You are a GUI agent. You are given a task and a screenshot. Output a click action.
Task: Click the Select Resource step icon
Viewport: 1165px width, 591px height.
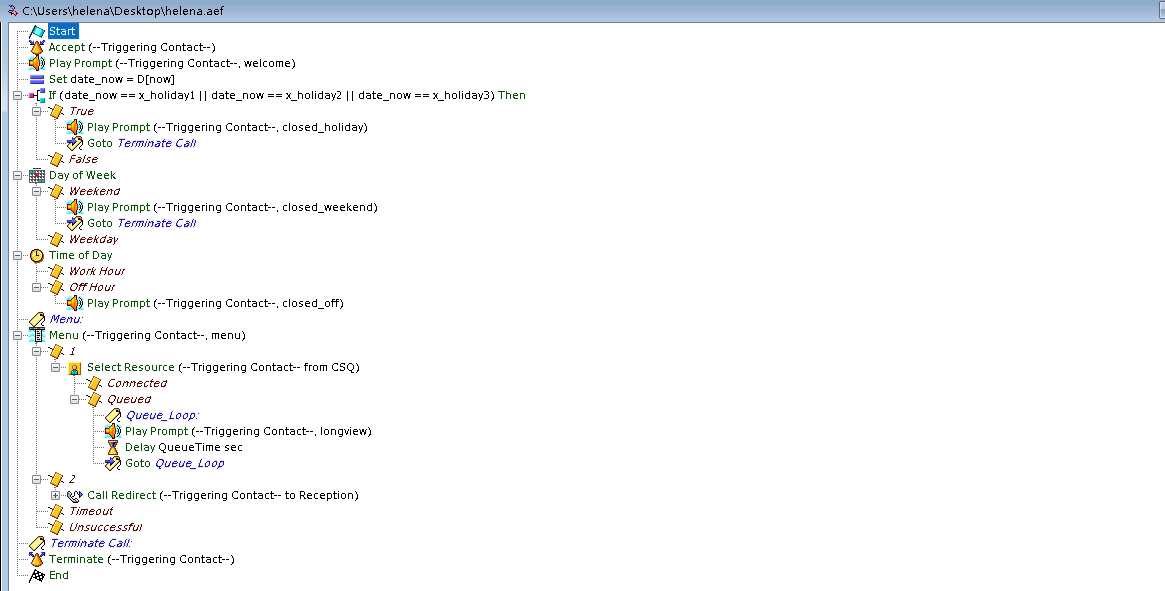pyautogui.click(x=75, y=367)
